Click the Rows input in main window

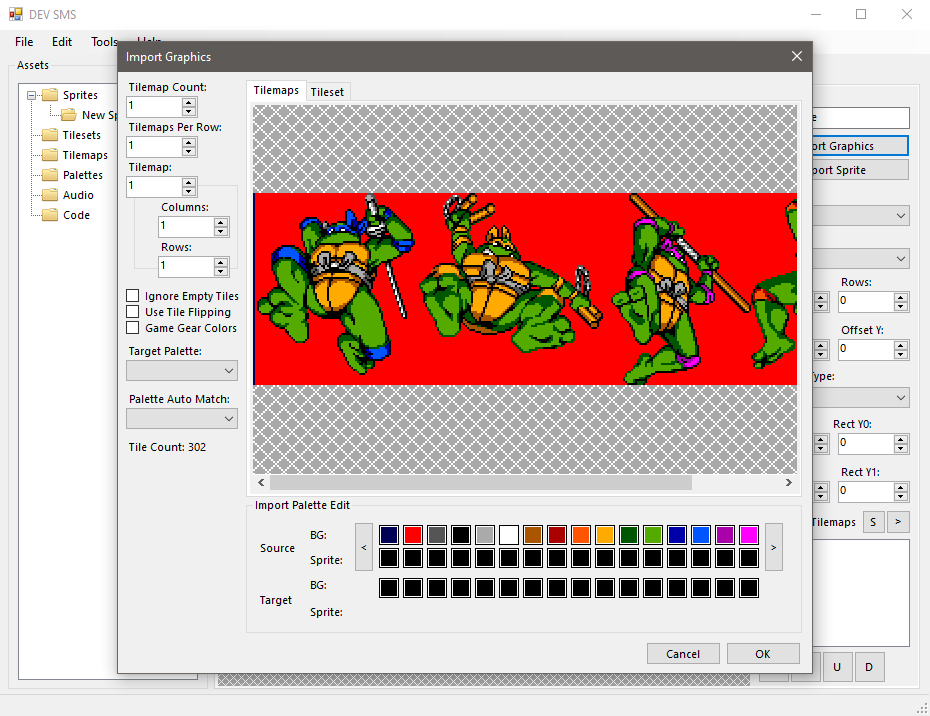[x=866, y=301]
